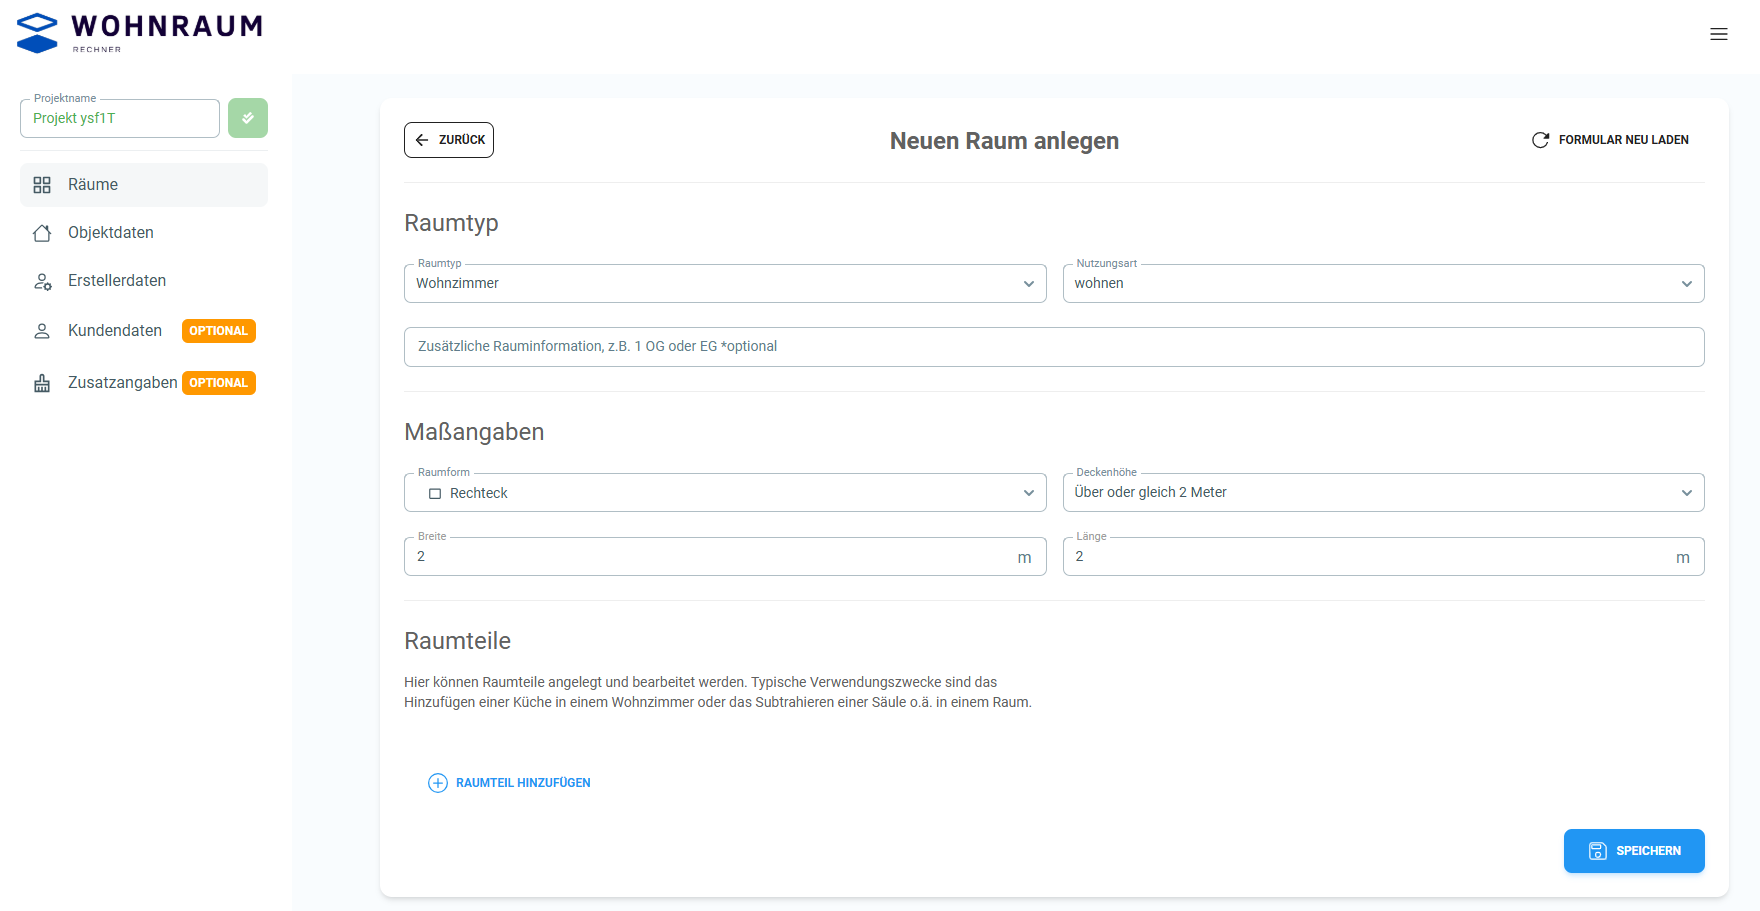Focus the Projektname input field

point(120,118)
